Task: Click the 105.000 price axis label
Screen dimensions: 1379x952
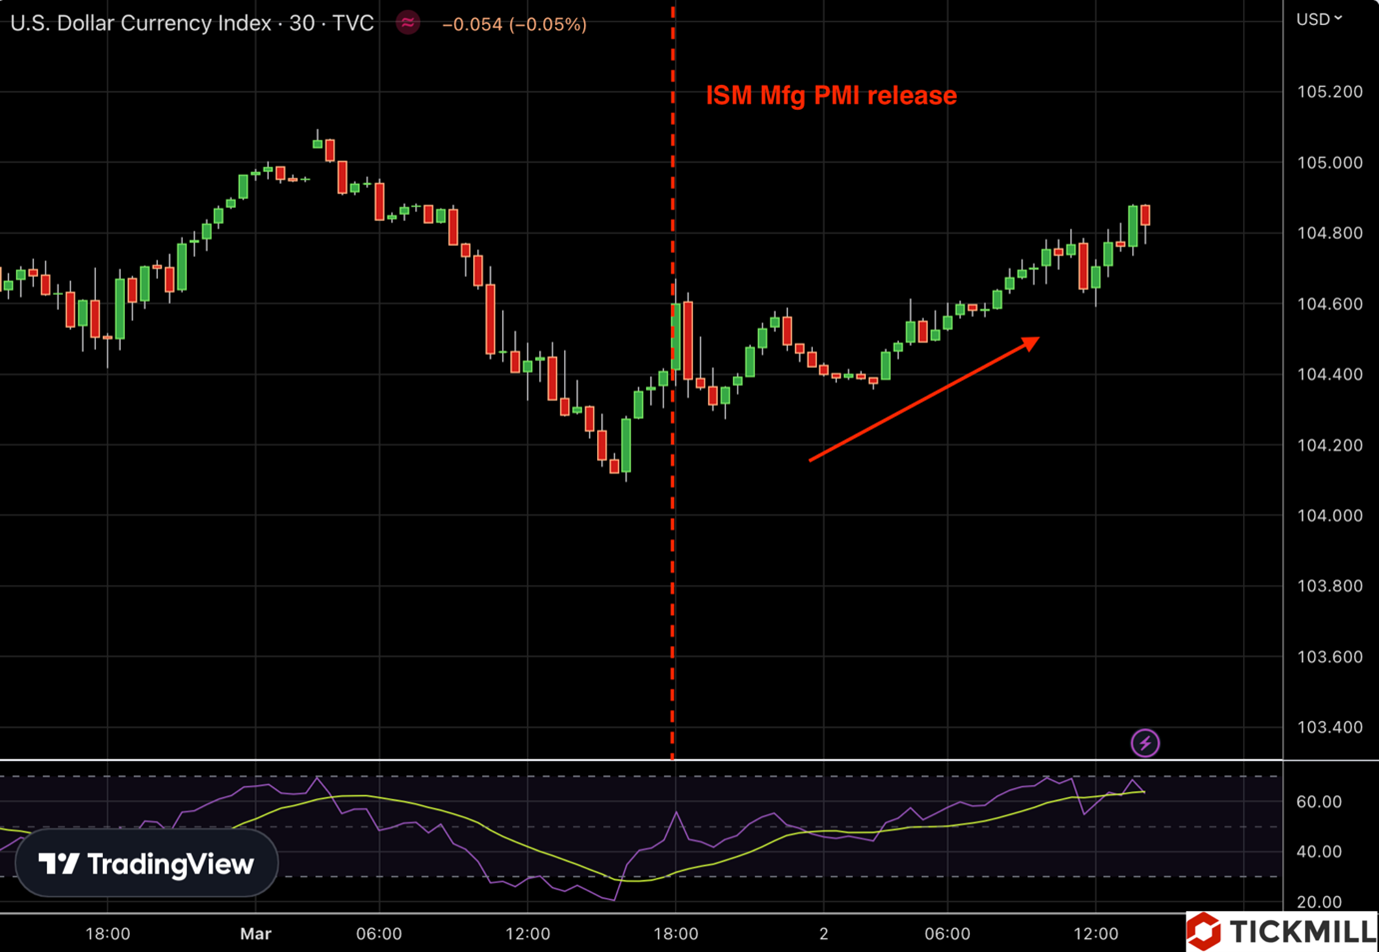Action: tap(1329, 163)
